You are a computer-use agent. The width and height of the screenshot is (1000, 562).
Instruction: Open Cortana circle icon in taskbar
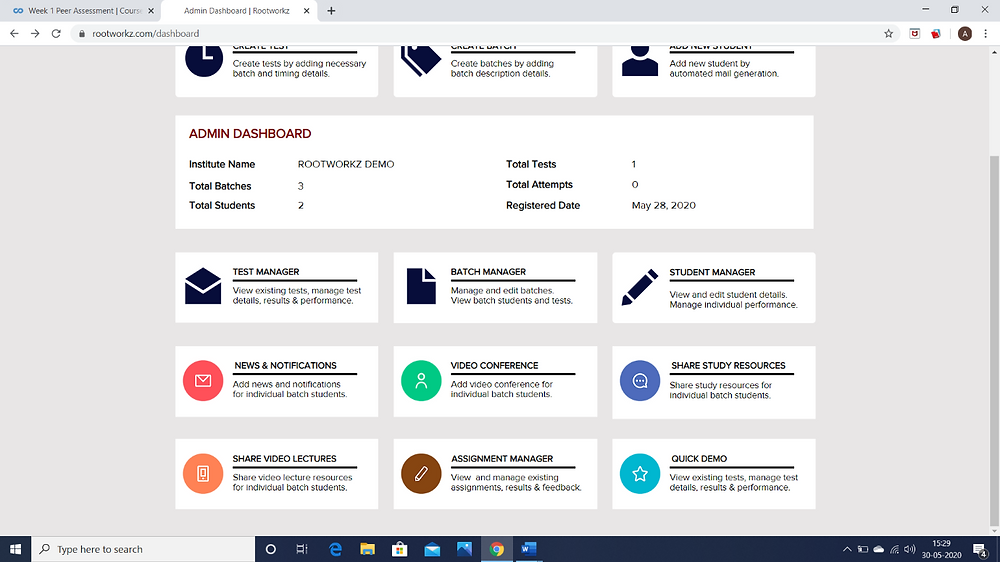[x=270, y=549]
